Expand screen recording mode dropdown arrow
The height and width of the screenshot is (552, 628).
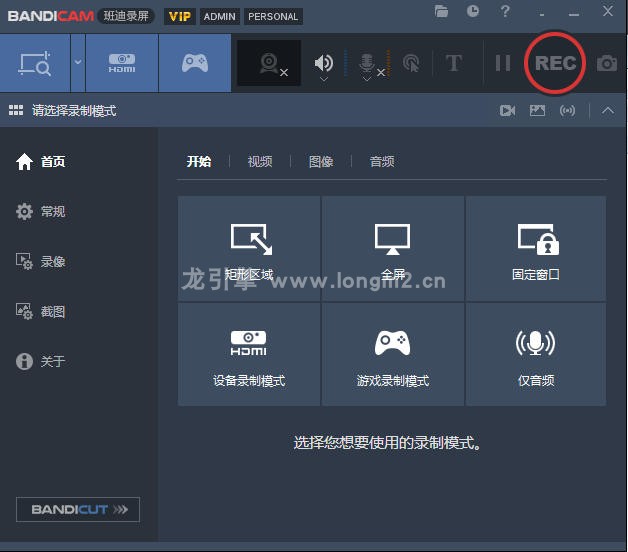[78, 62]
